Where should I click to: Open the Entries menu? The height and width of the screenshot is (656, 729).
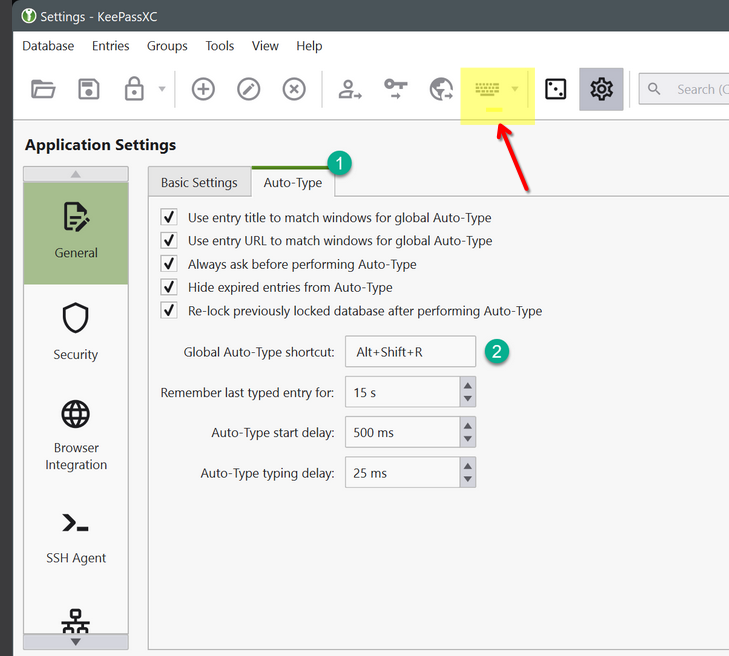coord(111,46)
